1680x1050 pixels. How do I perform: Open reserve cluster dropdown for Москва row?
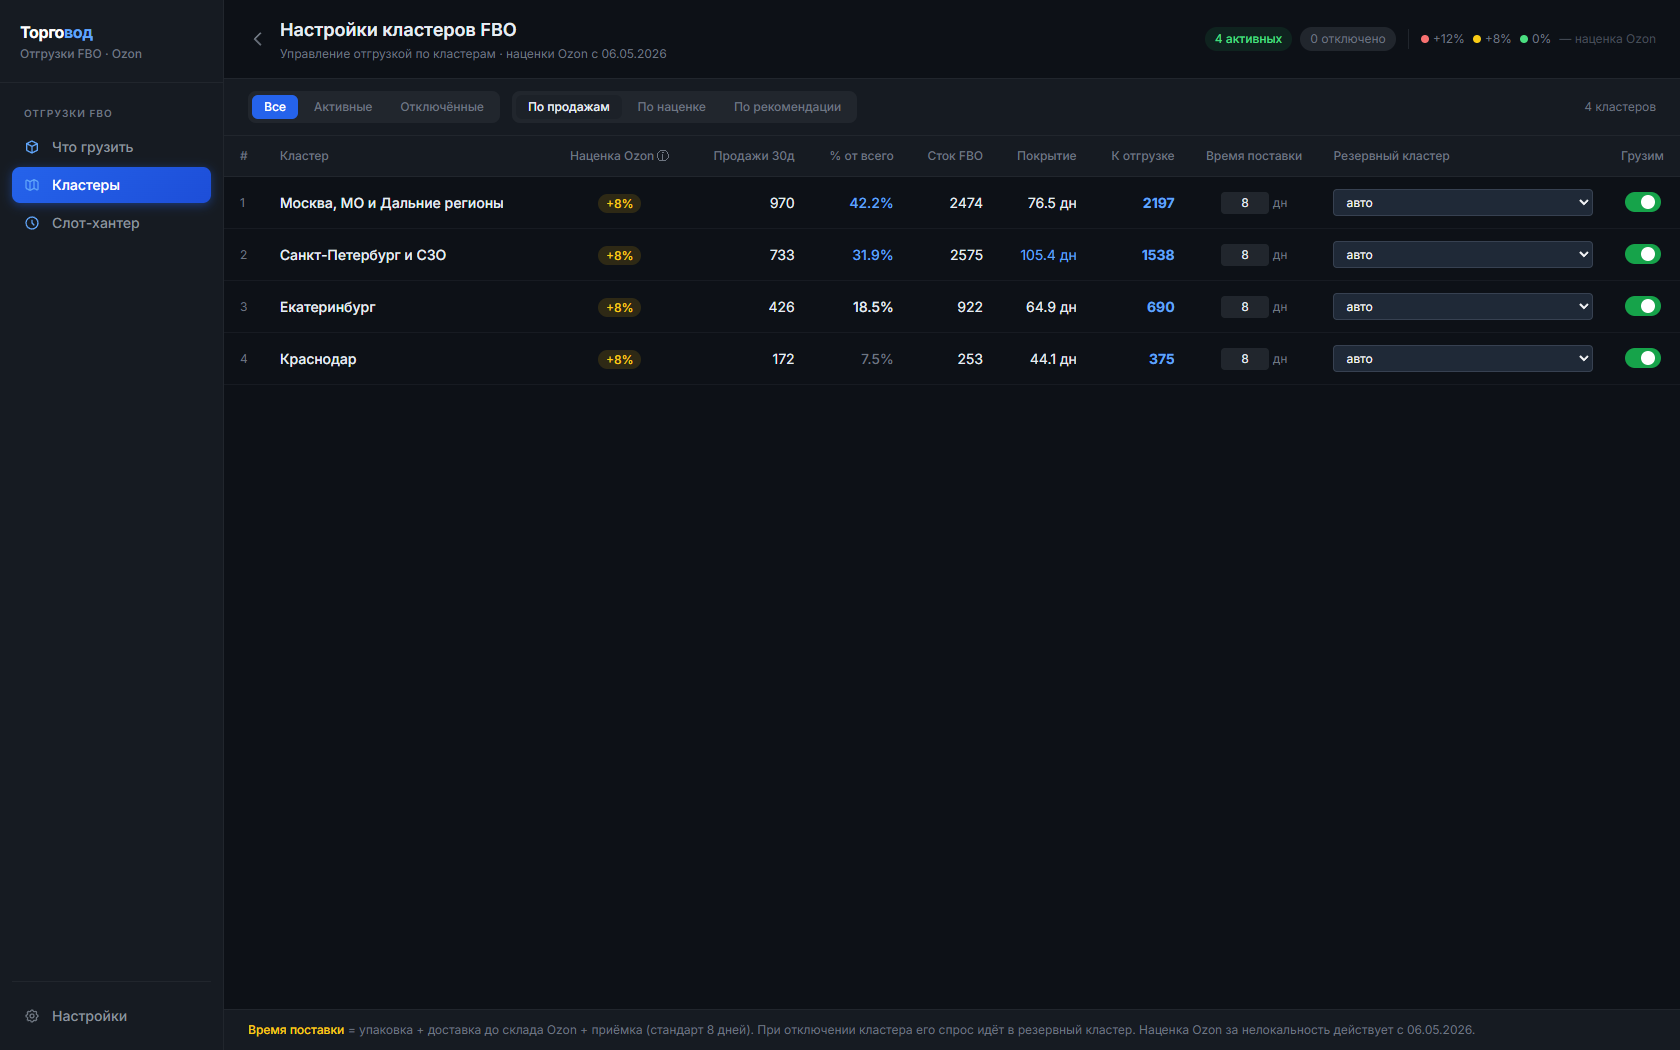(1463, 202)
